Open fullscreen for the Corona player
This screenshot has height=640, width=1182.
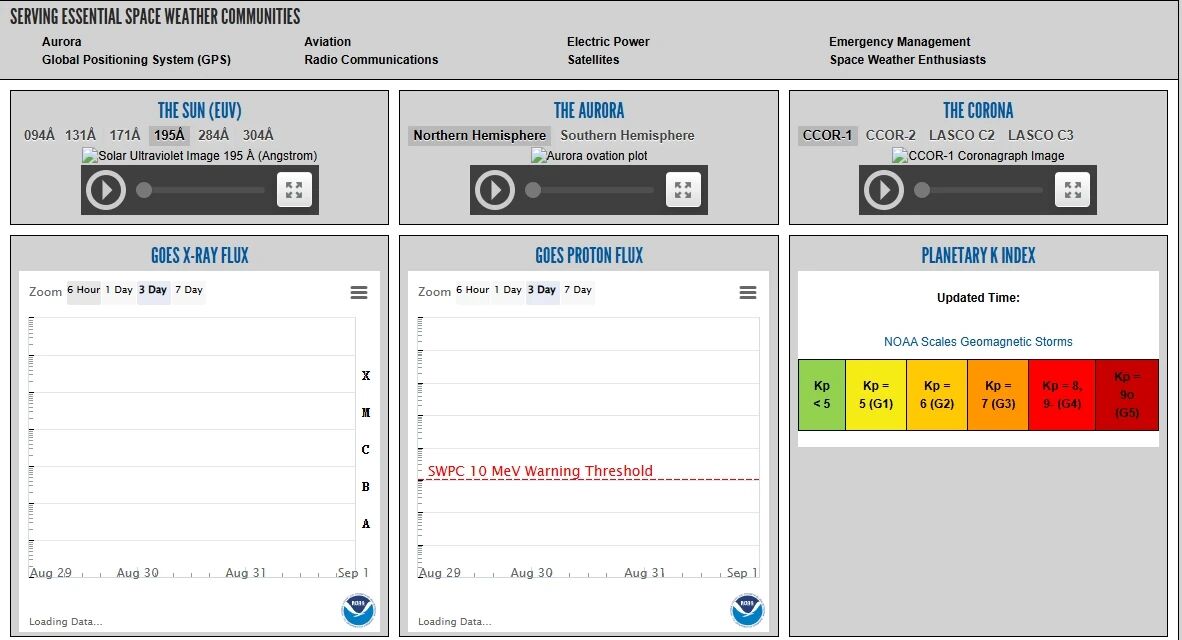(x=1072, y=190)
